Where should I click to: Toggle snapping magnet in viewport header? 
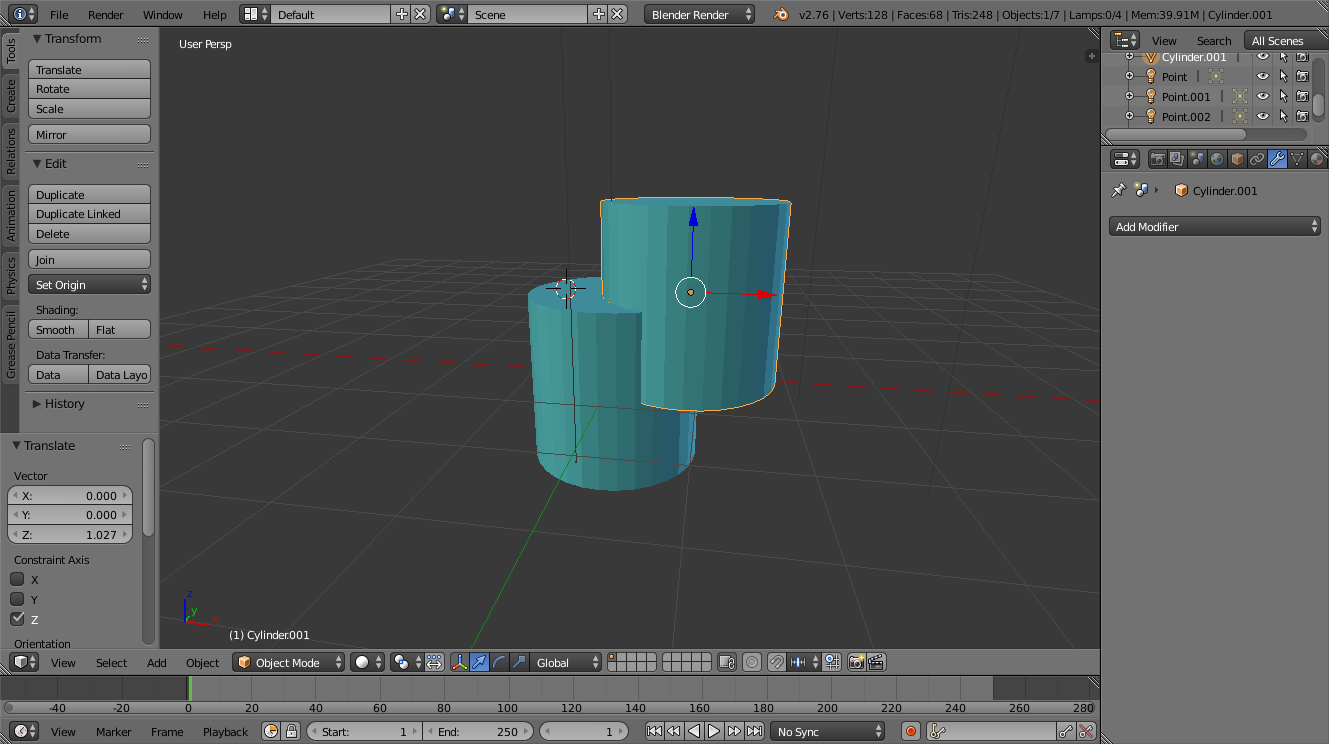776,662
